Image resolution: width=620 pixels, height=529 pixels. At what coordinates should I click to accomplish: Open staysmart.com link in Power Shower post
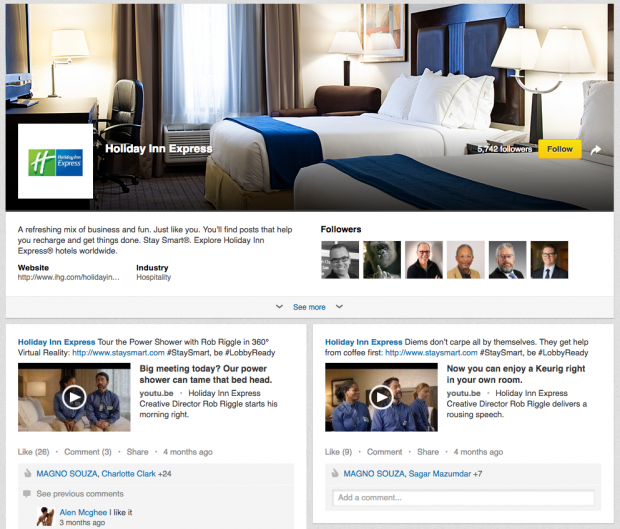coord(118,353)
